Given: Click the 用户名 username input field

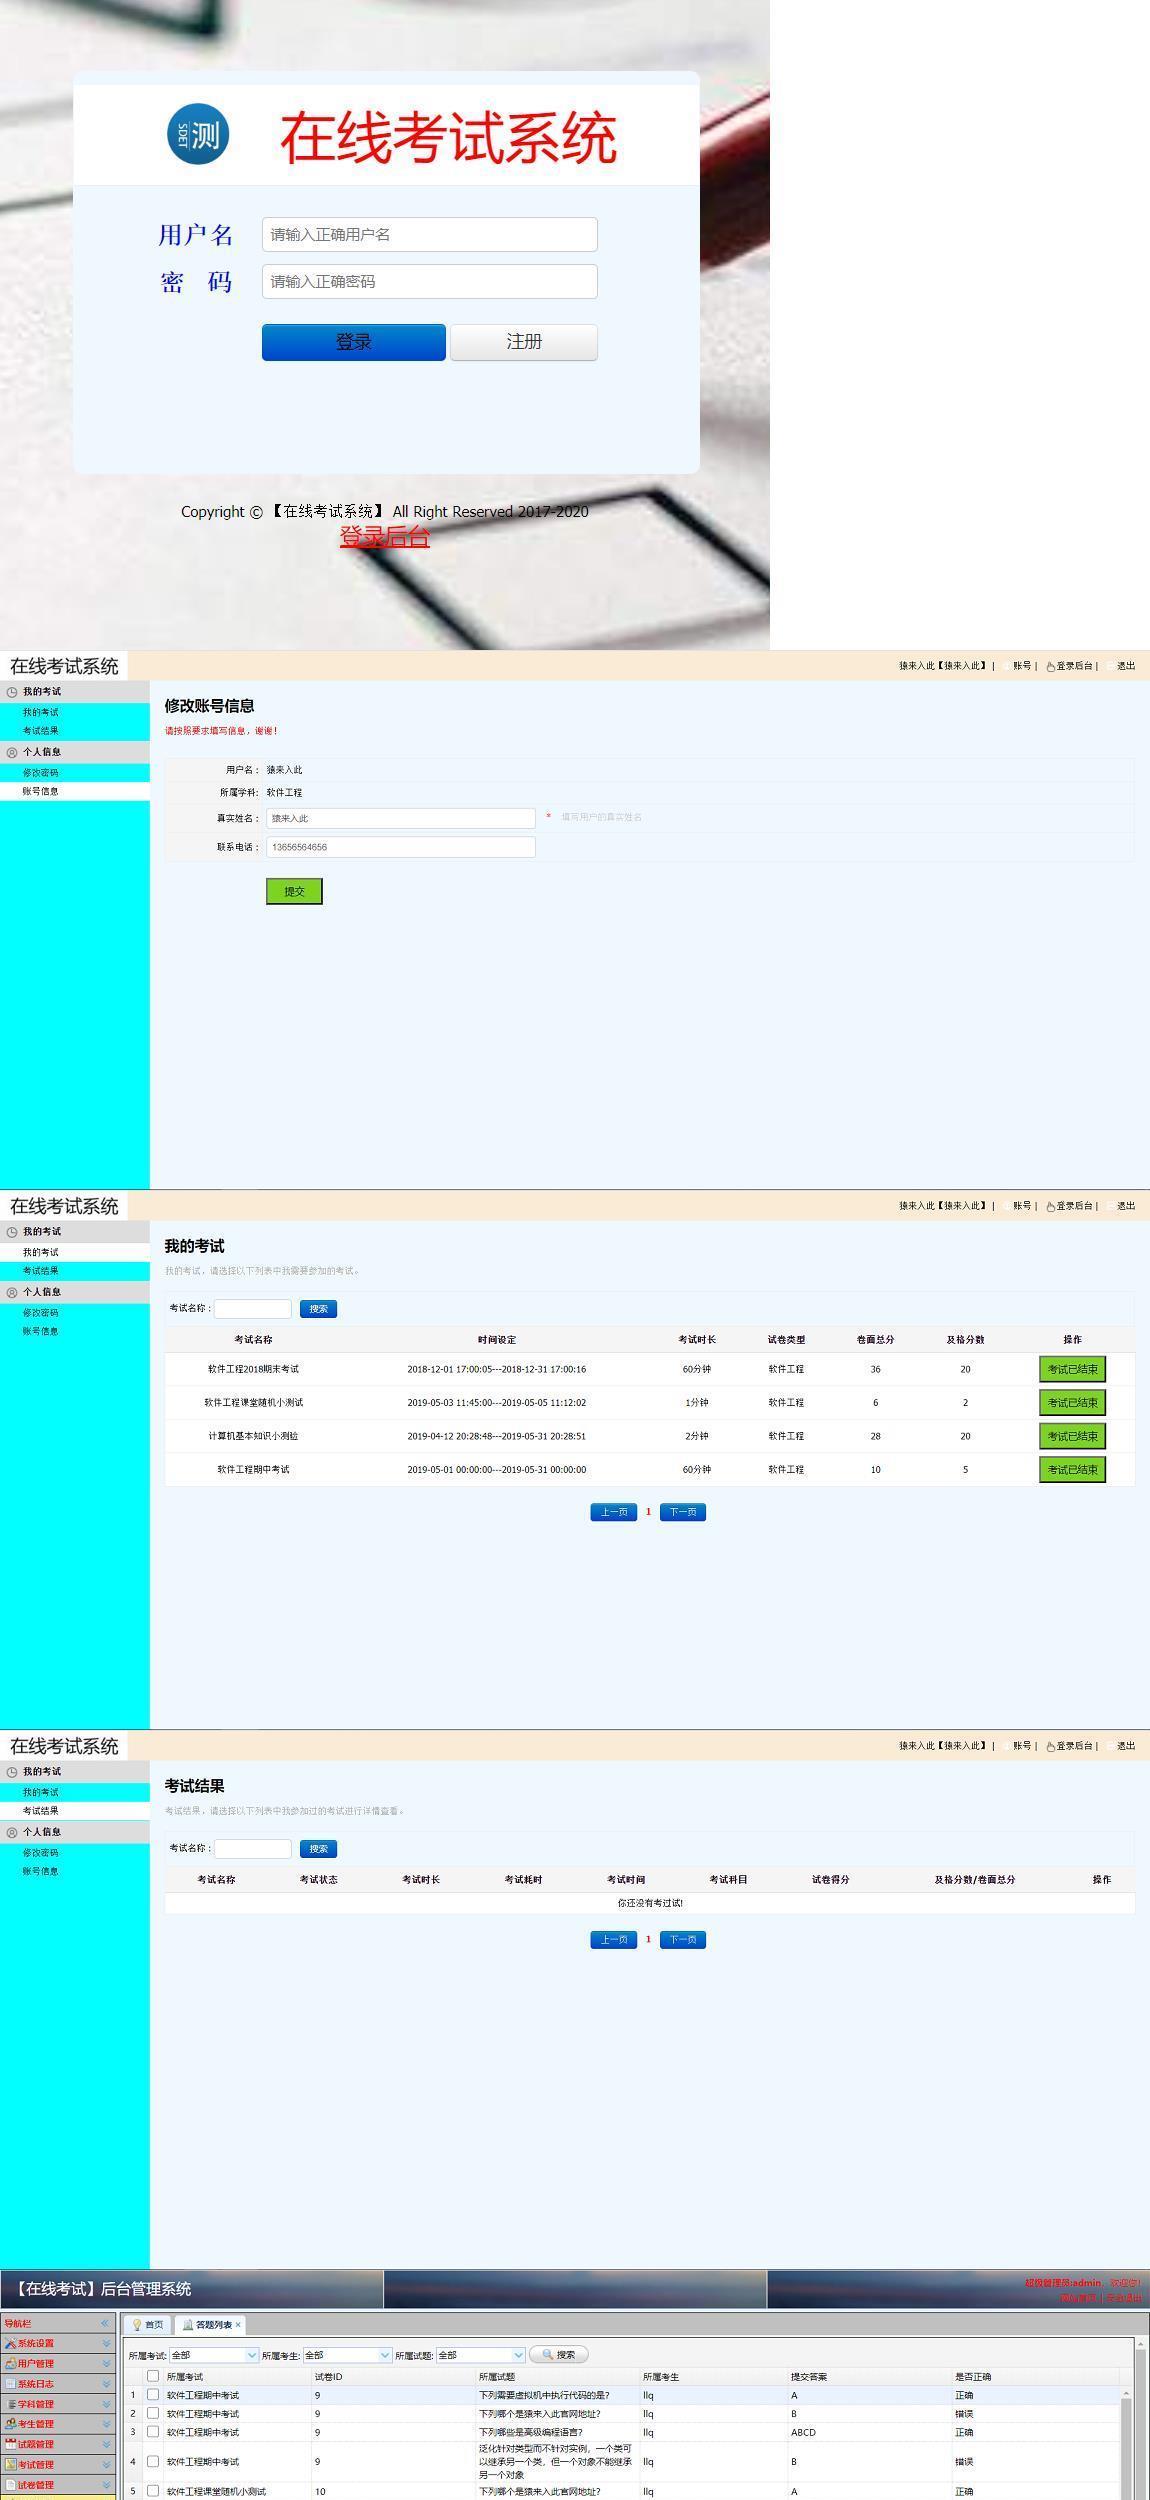Looking at the screenshot, I should coord(429,235).
